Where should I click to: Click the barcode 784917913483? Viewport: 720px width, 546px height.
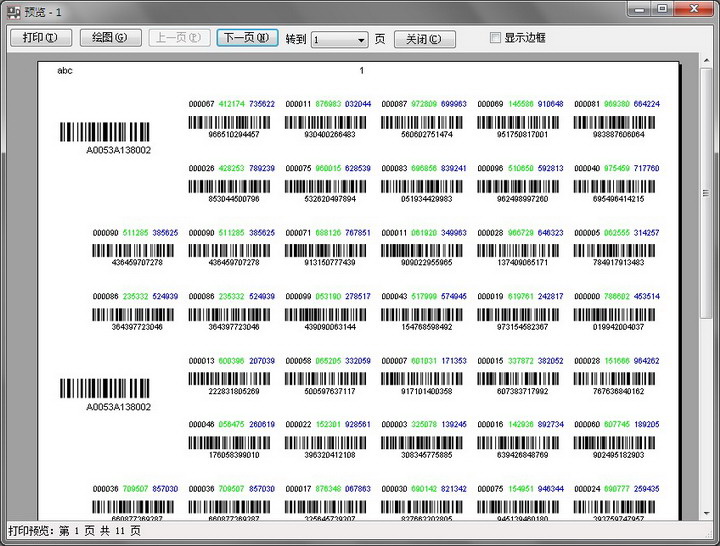[x=614, y=250]
